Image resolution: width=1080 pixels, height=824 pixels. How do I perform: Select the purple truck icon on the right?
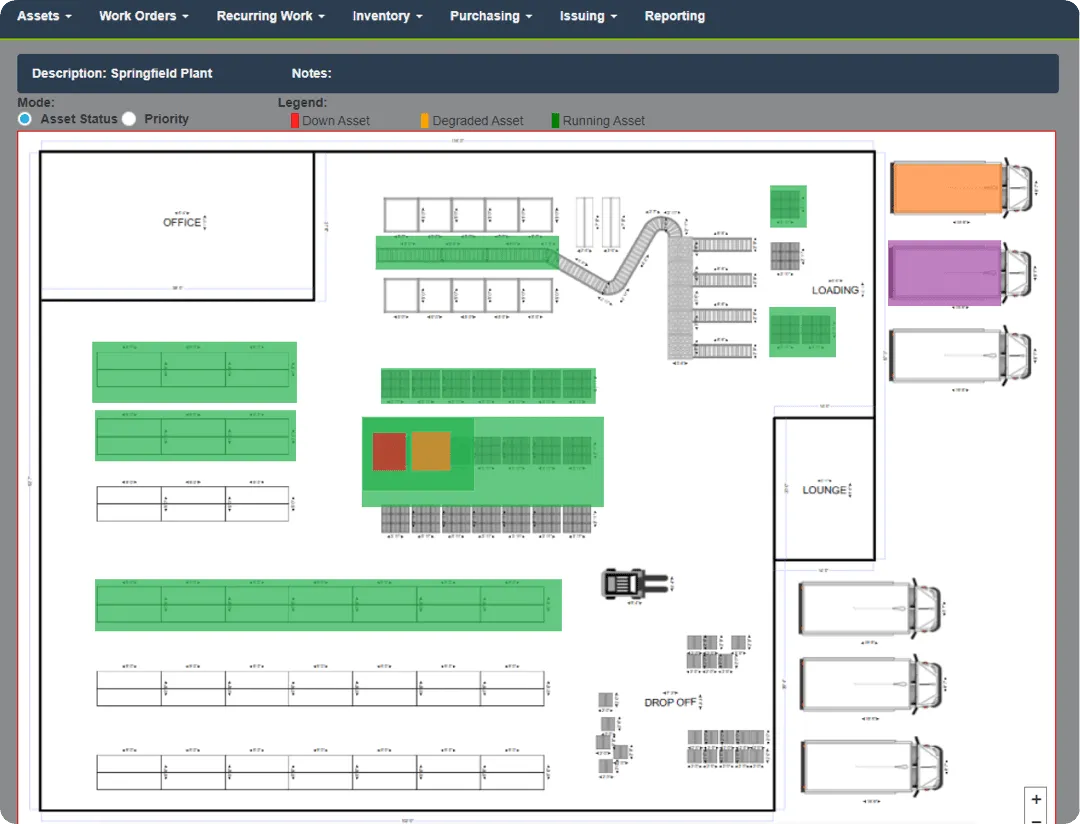tap(944, 273)
